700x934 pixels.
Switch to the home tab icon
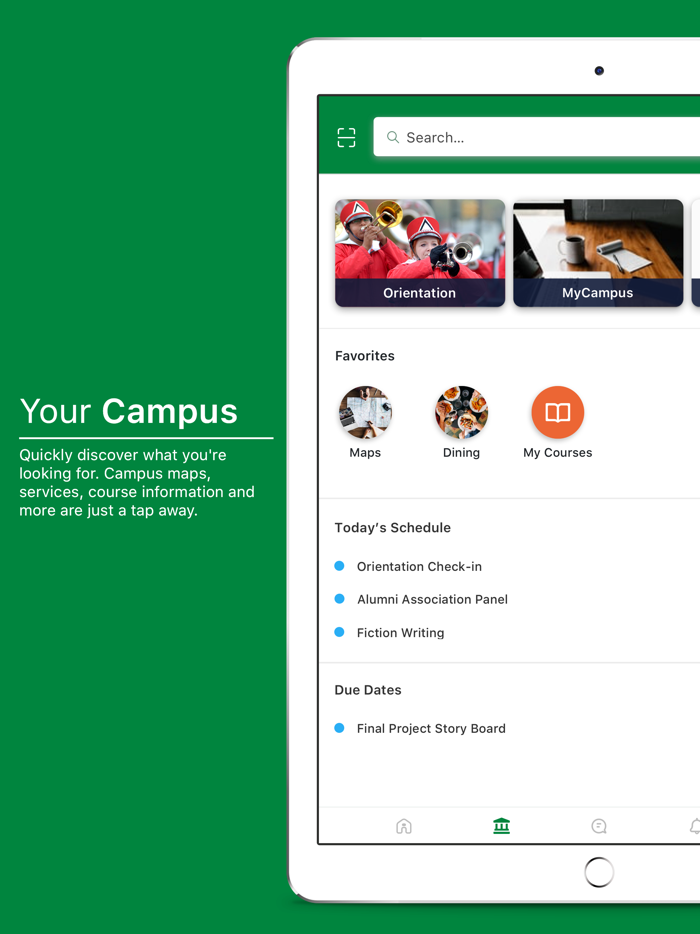(404, 826)
